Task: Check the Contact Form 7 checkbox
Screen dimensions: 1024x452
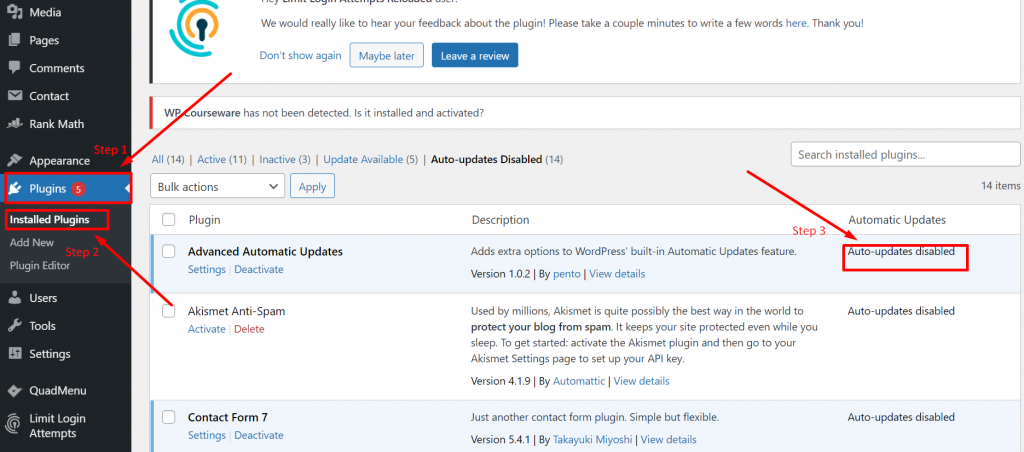Action: coord(168,417)
